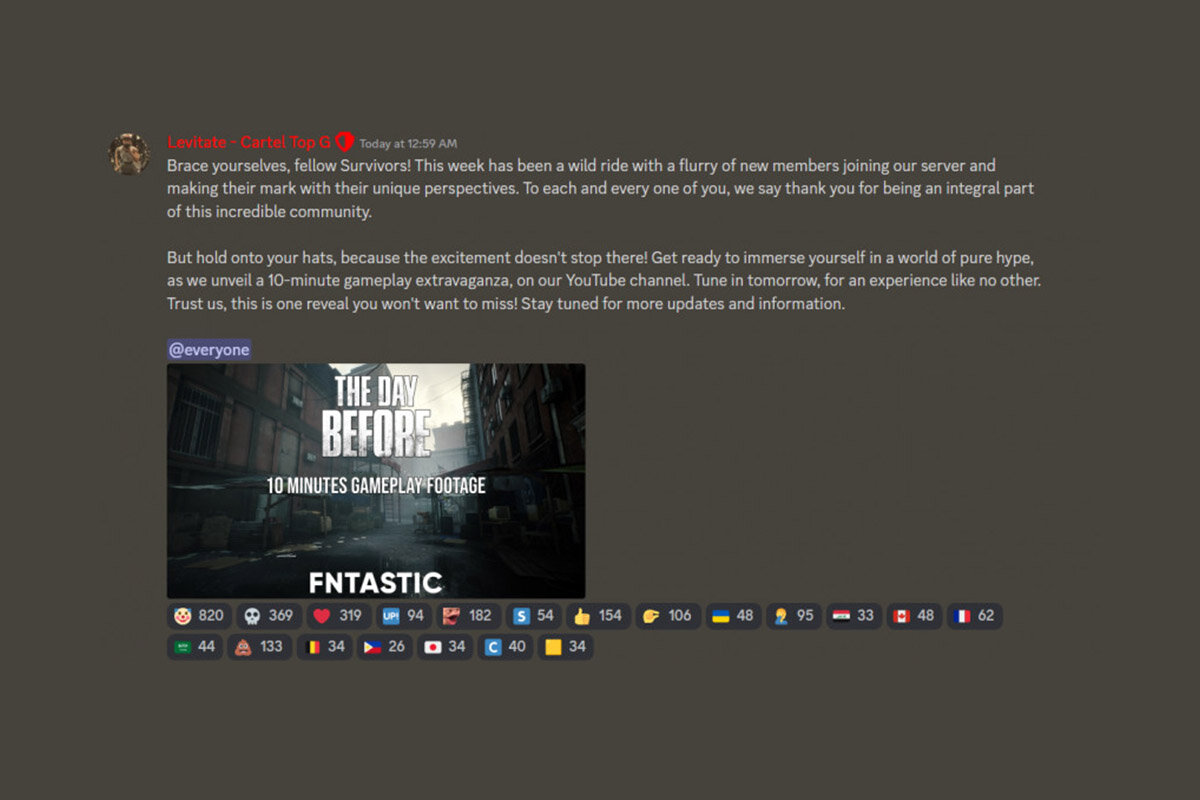Click the facepalm person reaction with 95
1200x800 pixels.
tap(794, 616)
